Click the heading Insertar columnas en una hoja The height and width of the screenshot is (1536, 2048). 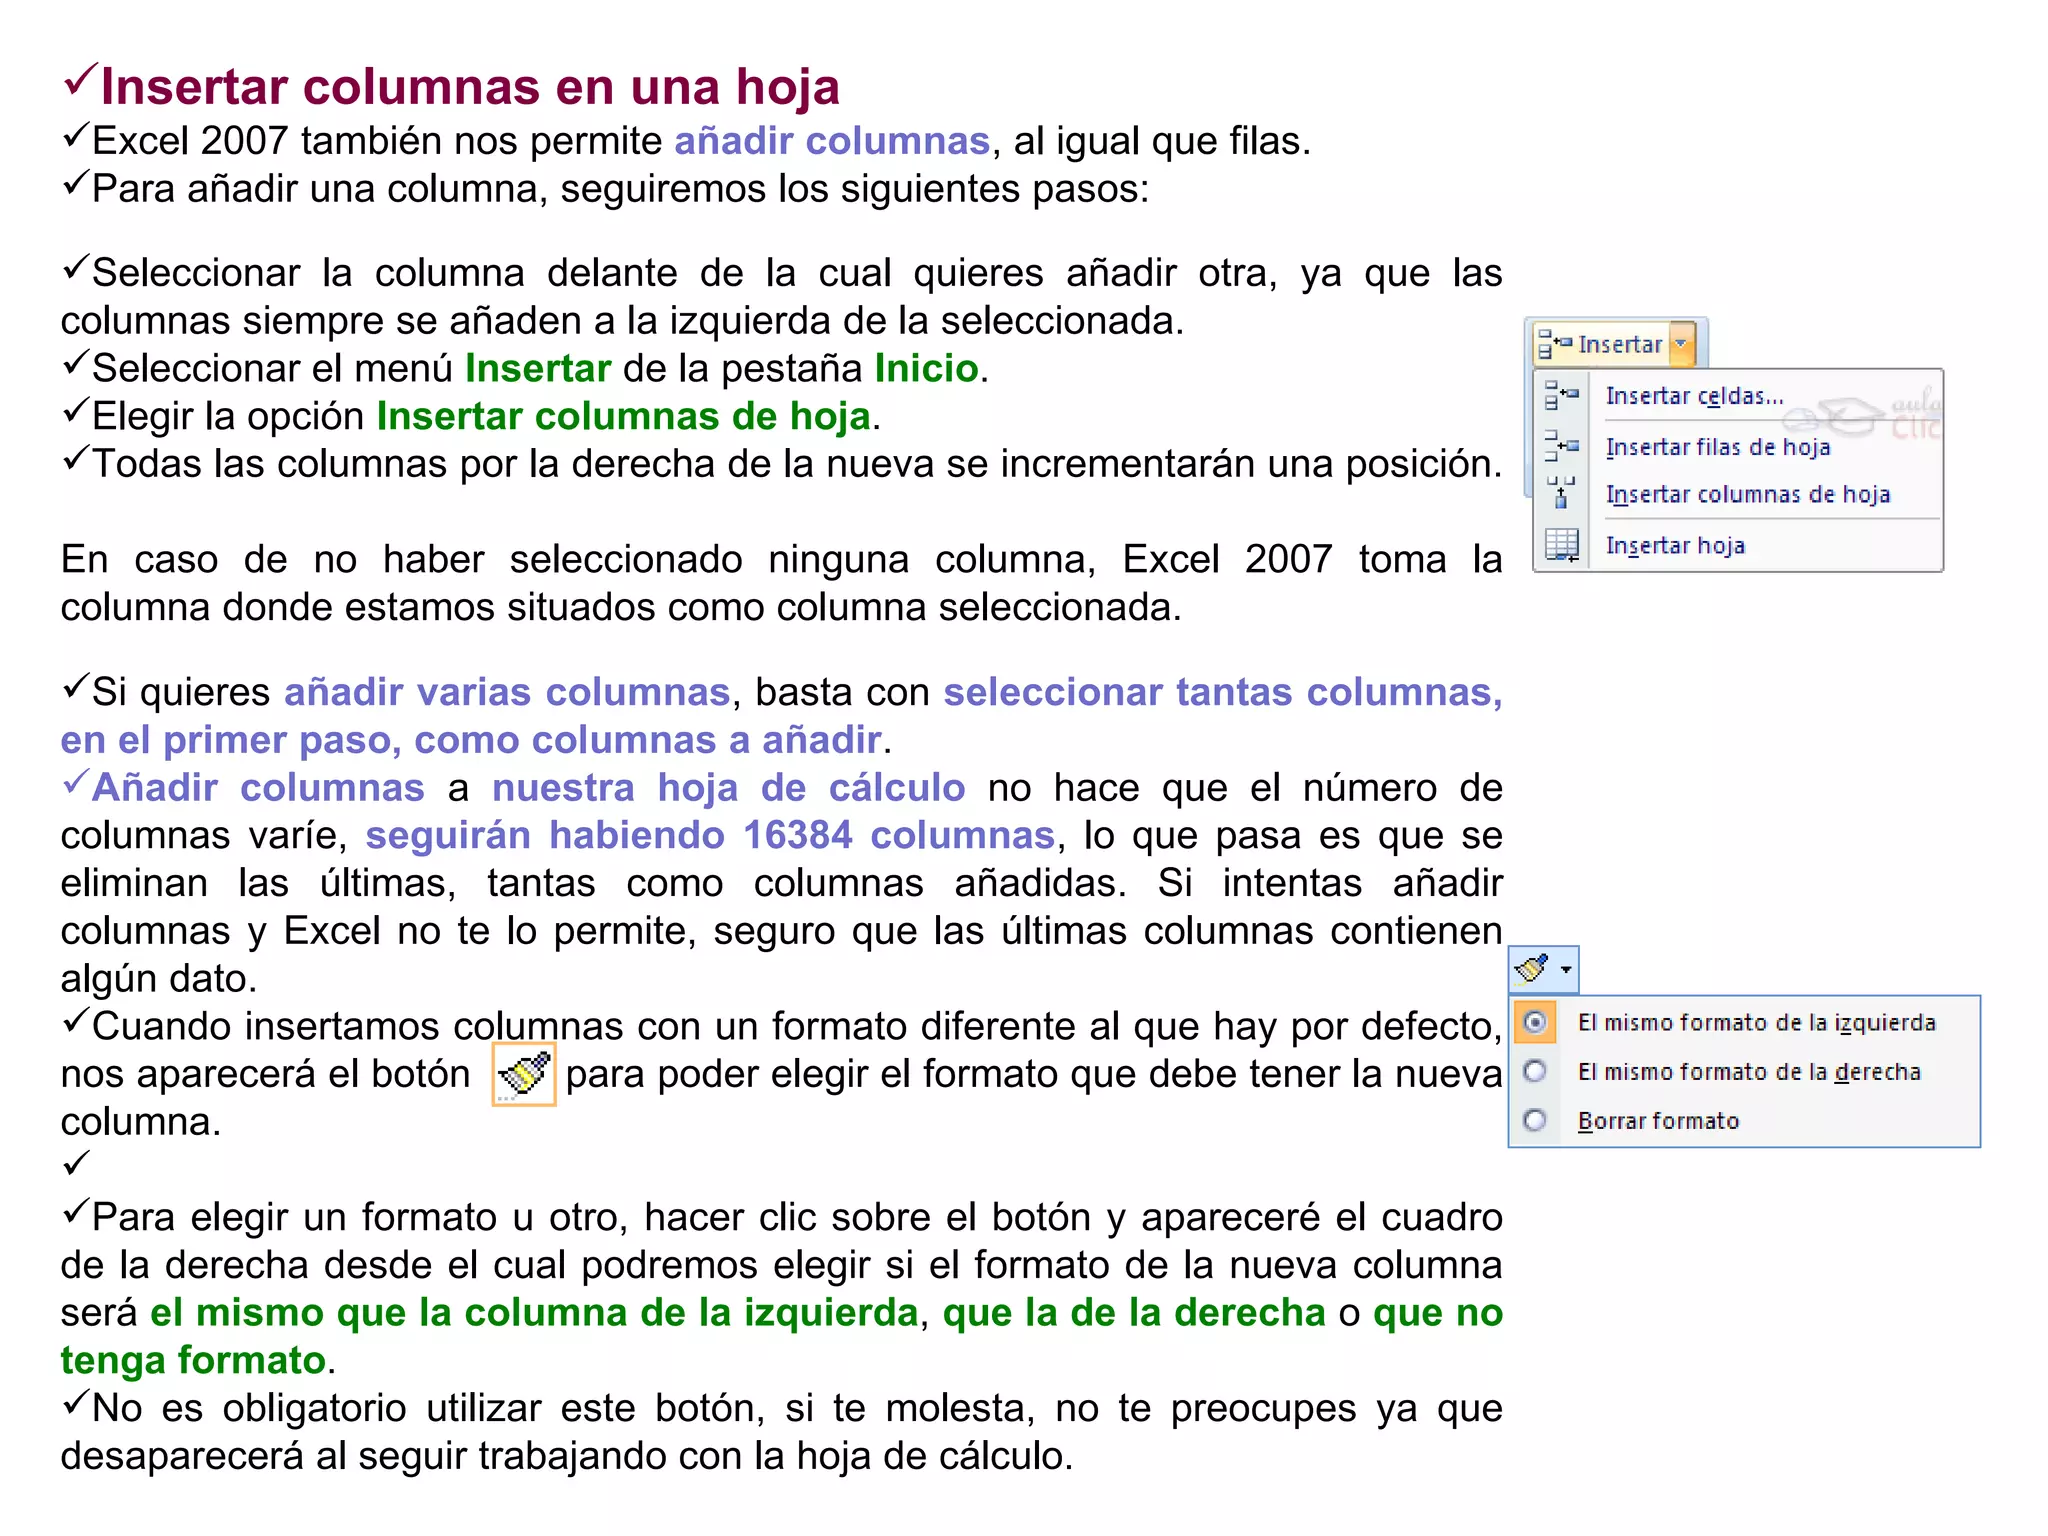tap(470, 86)
